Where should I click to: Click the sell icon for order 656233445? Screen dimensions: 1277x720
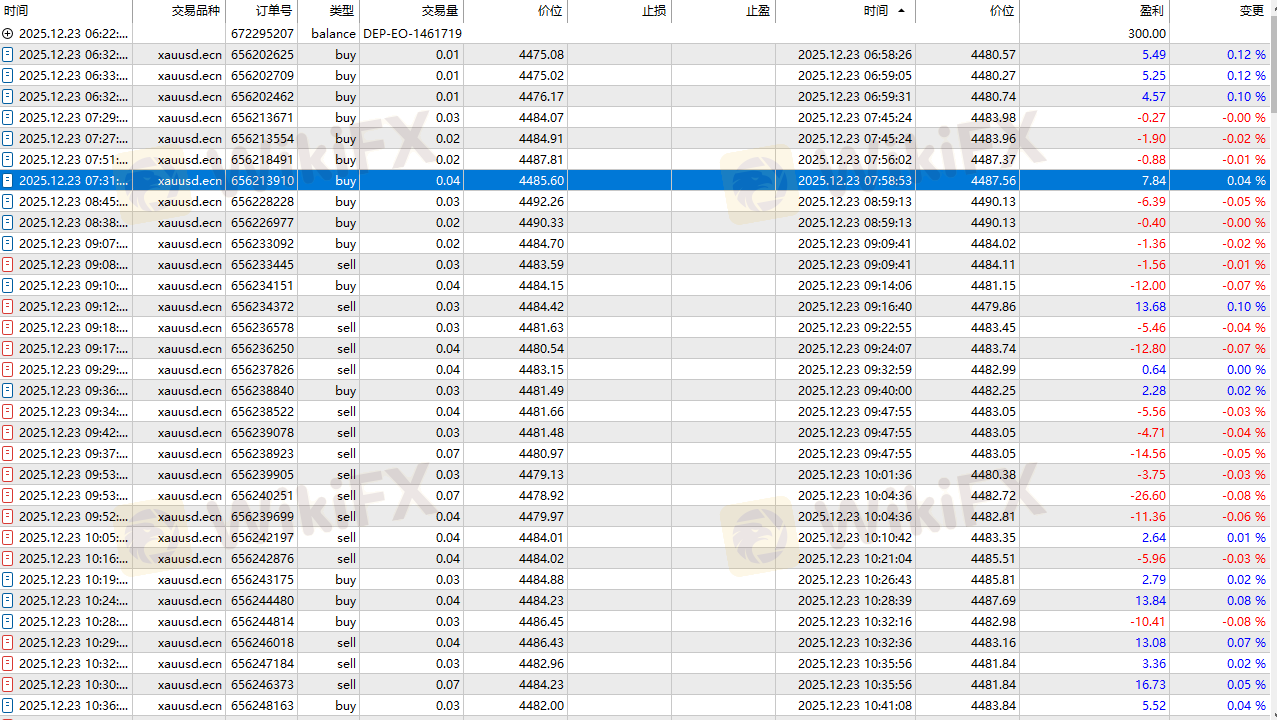[8, 264]
